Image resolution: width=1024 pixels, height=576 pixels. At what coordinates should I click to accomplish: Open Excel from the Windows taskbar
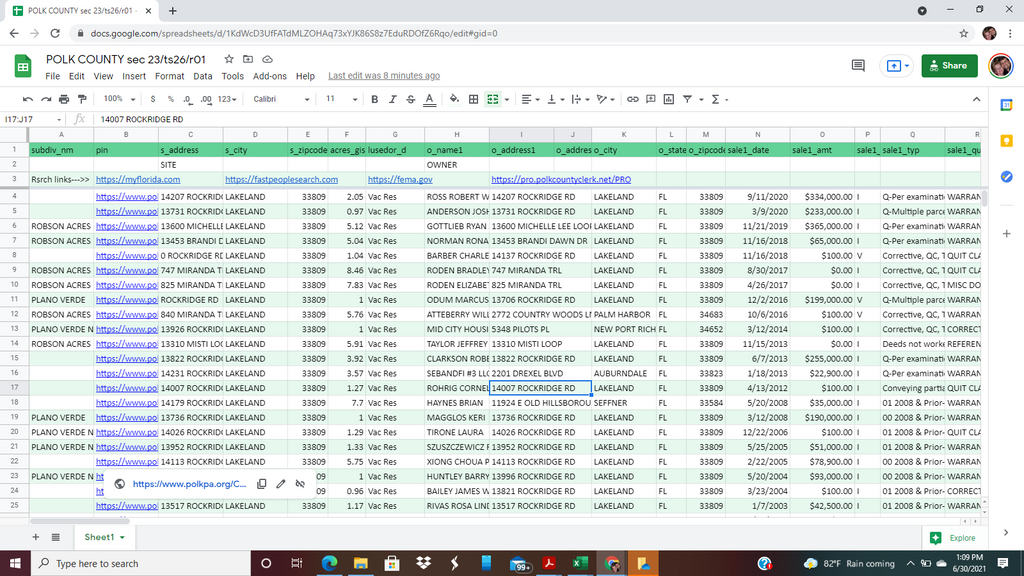click(581, 563)
